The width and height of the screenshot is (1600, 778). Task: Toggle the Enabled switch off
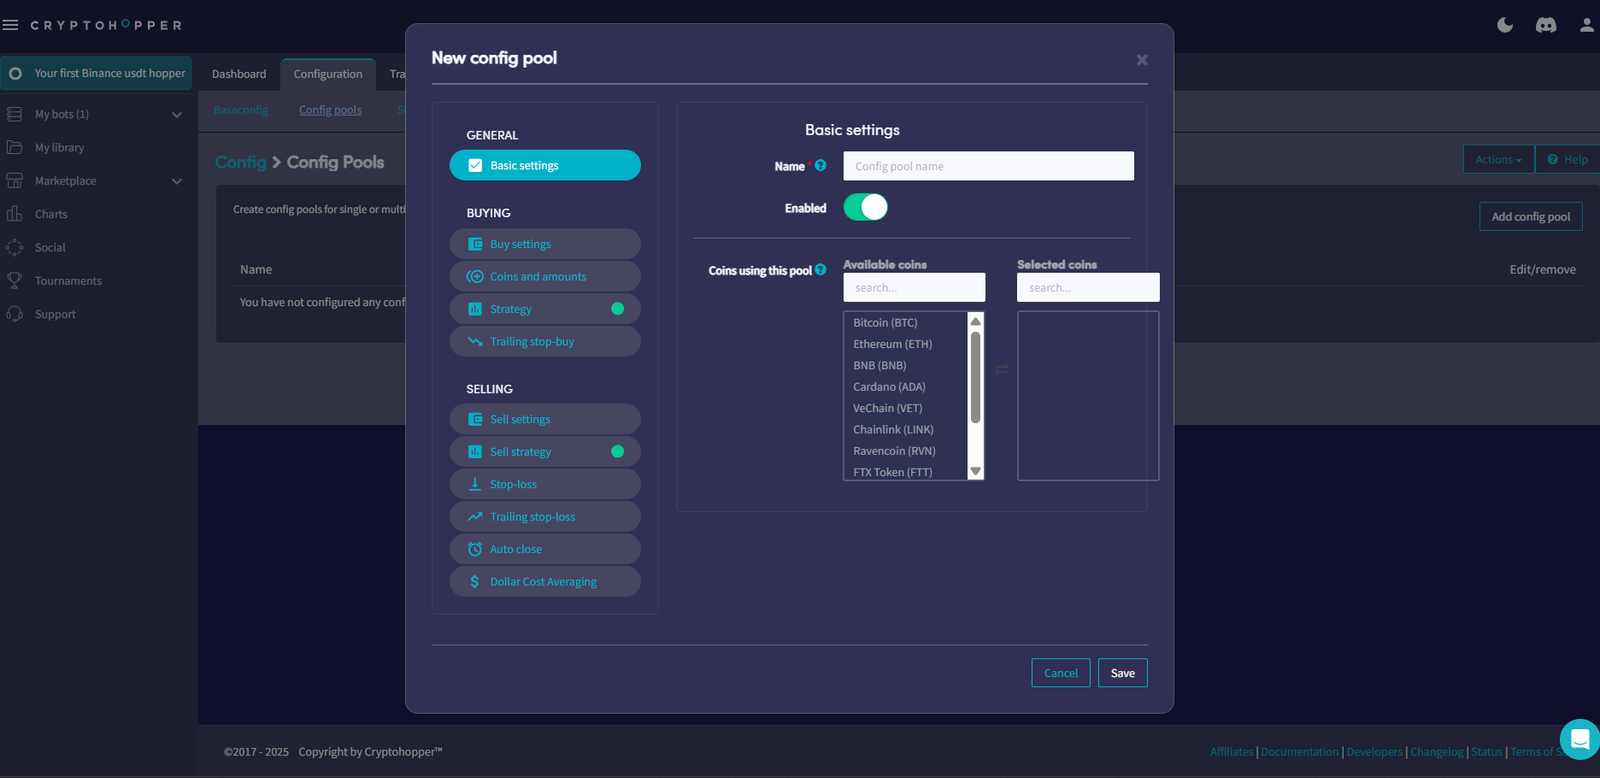click(x=865, y=207)
